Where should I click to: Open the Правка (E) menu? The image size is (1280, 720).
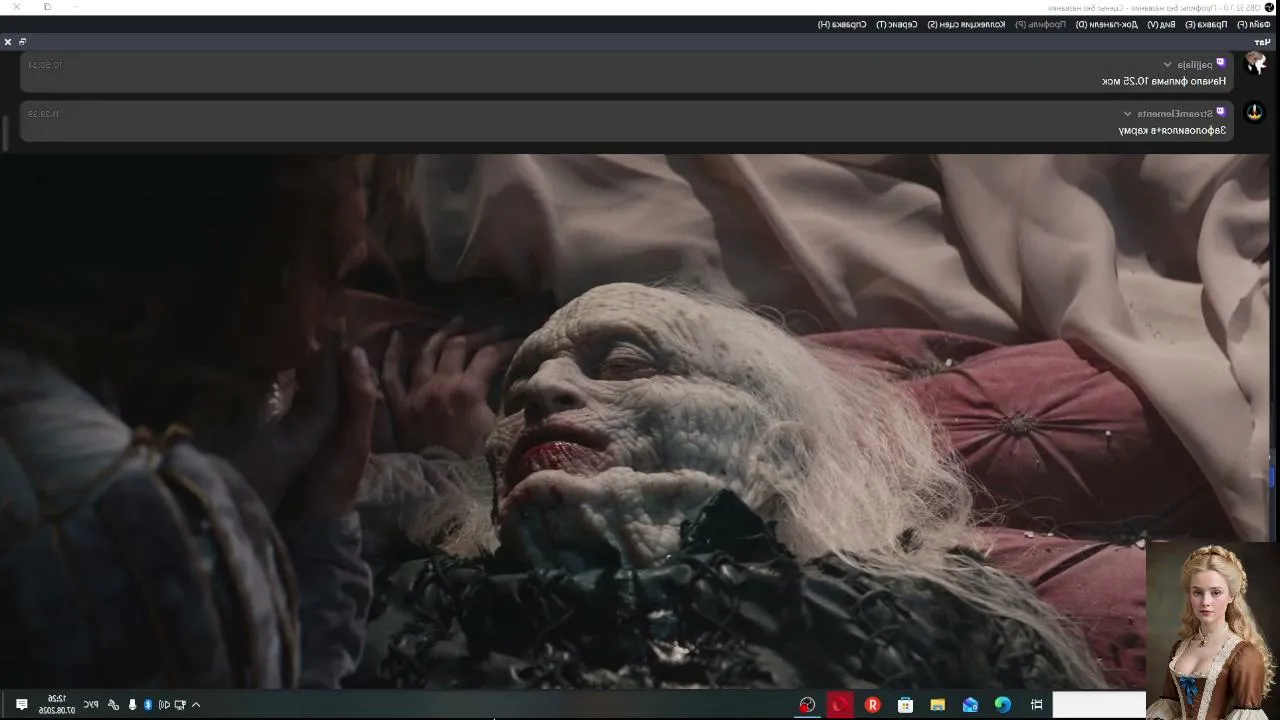(x=1206, y=24)
